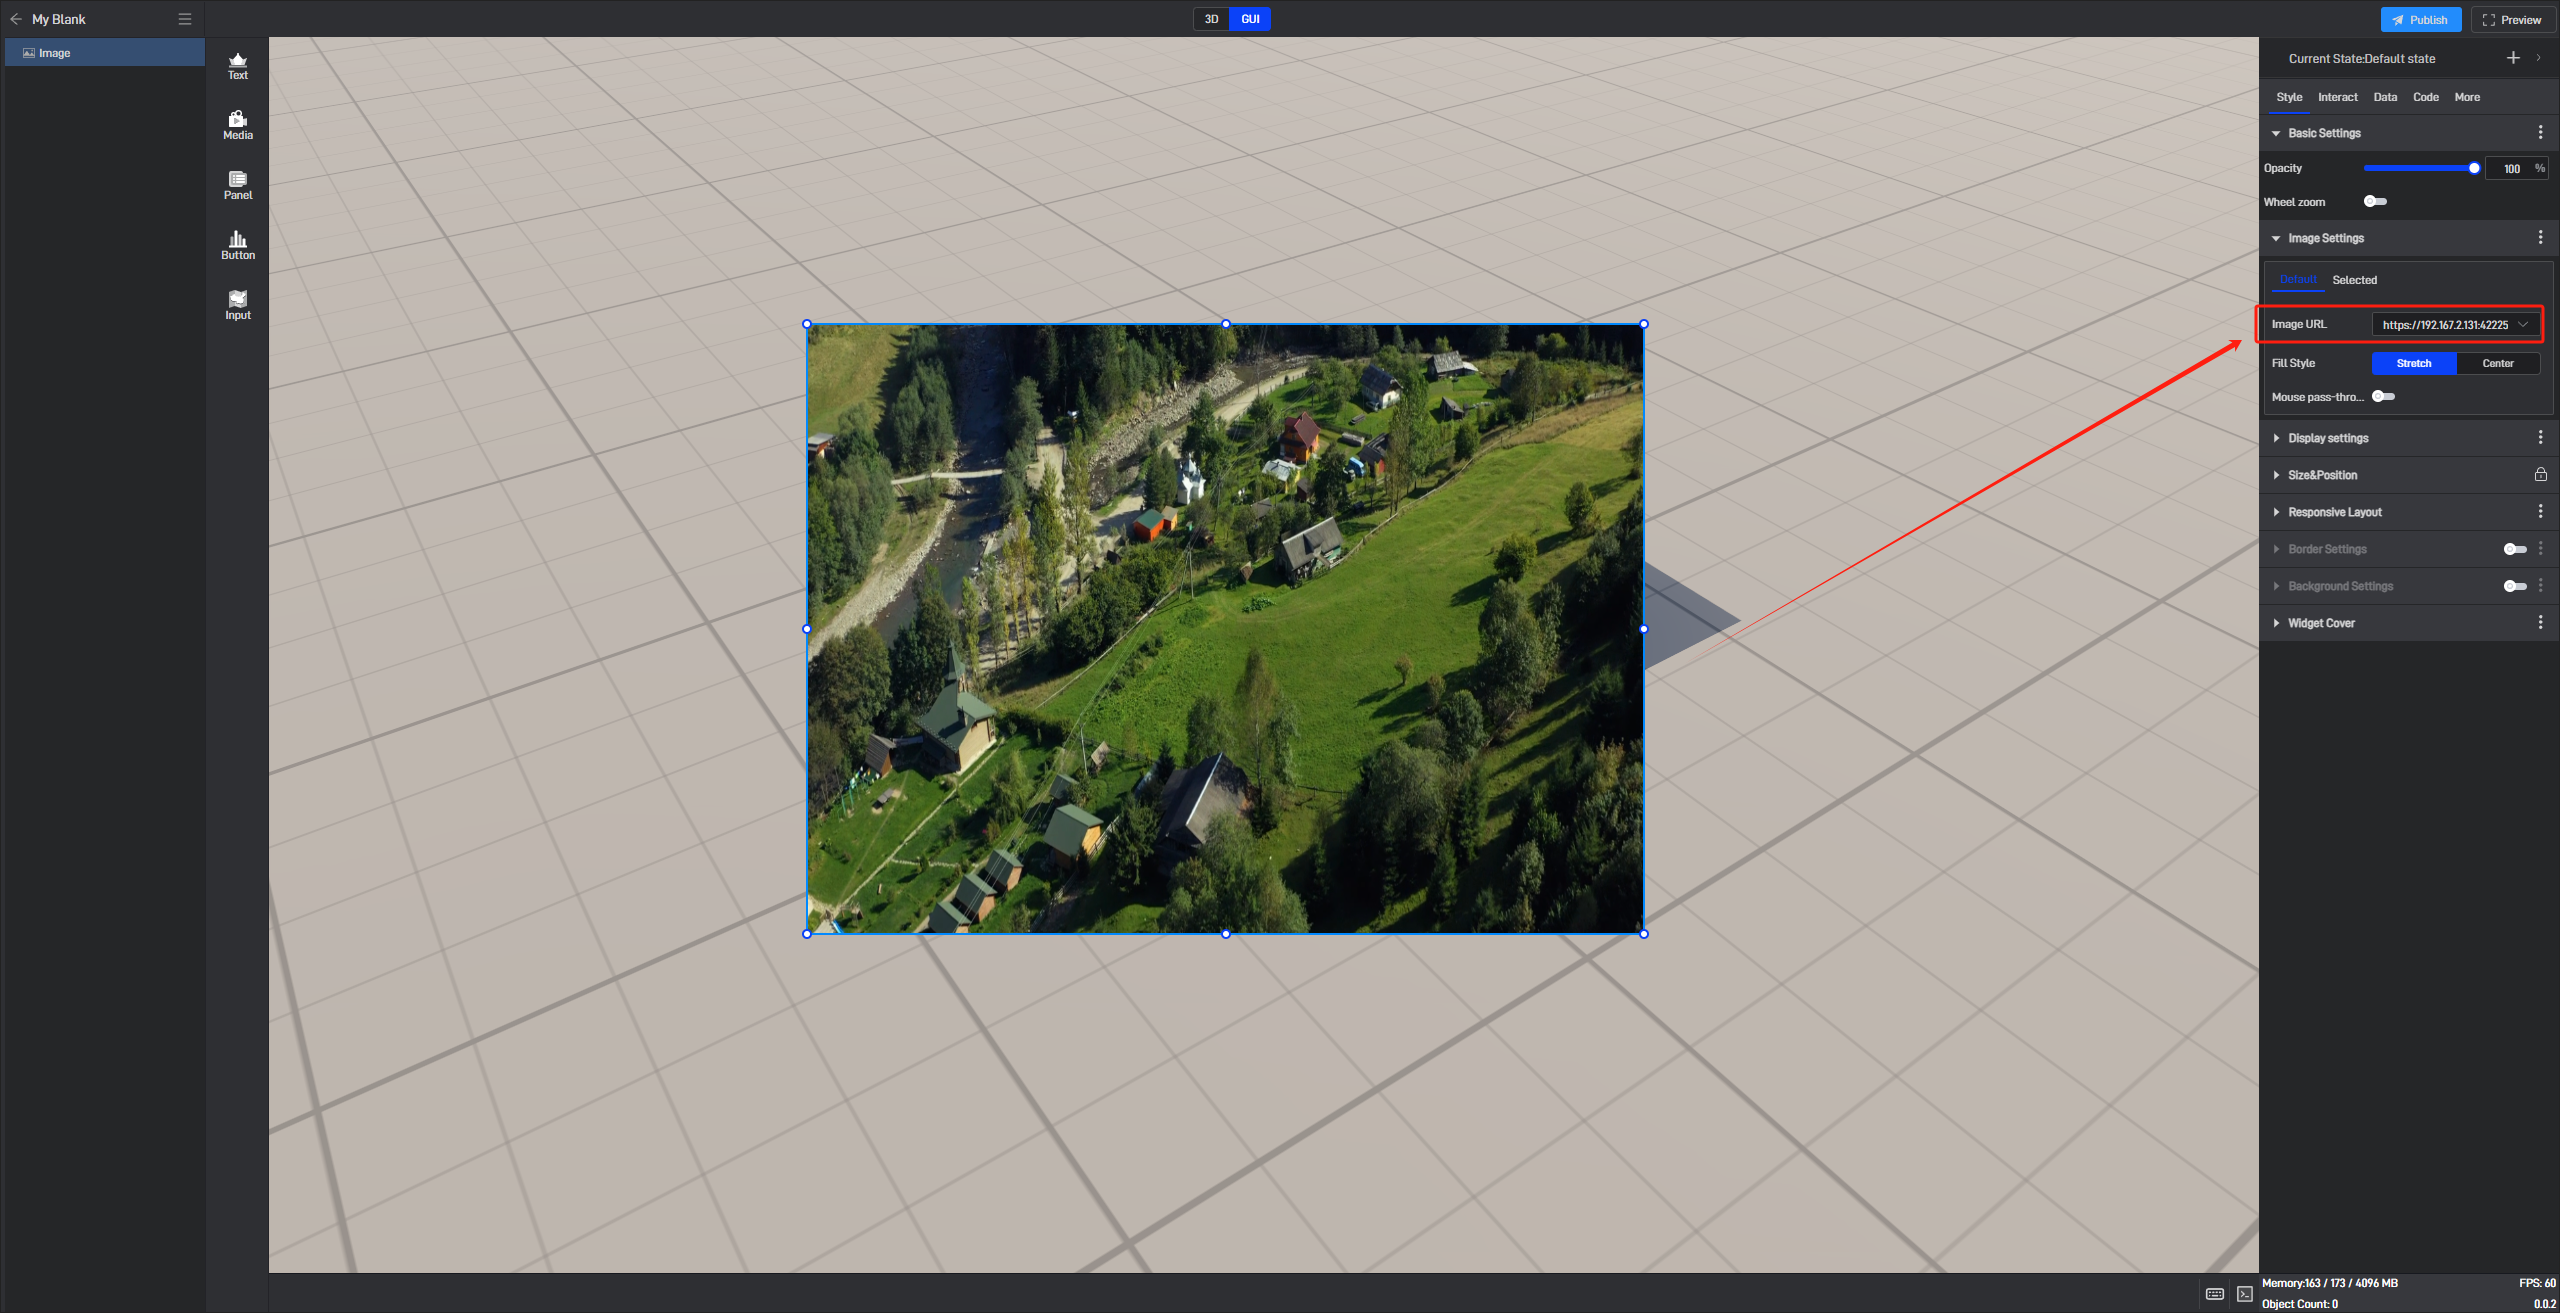Open the Data tab
The height and width of the screenshot is (1313, 2560).
coord(2385,97)
